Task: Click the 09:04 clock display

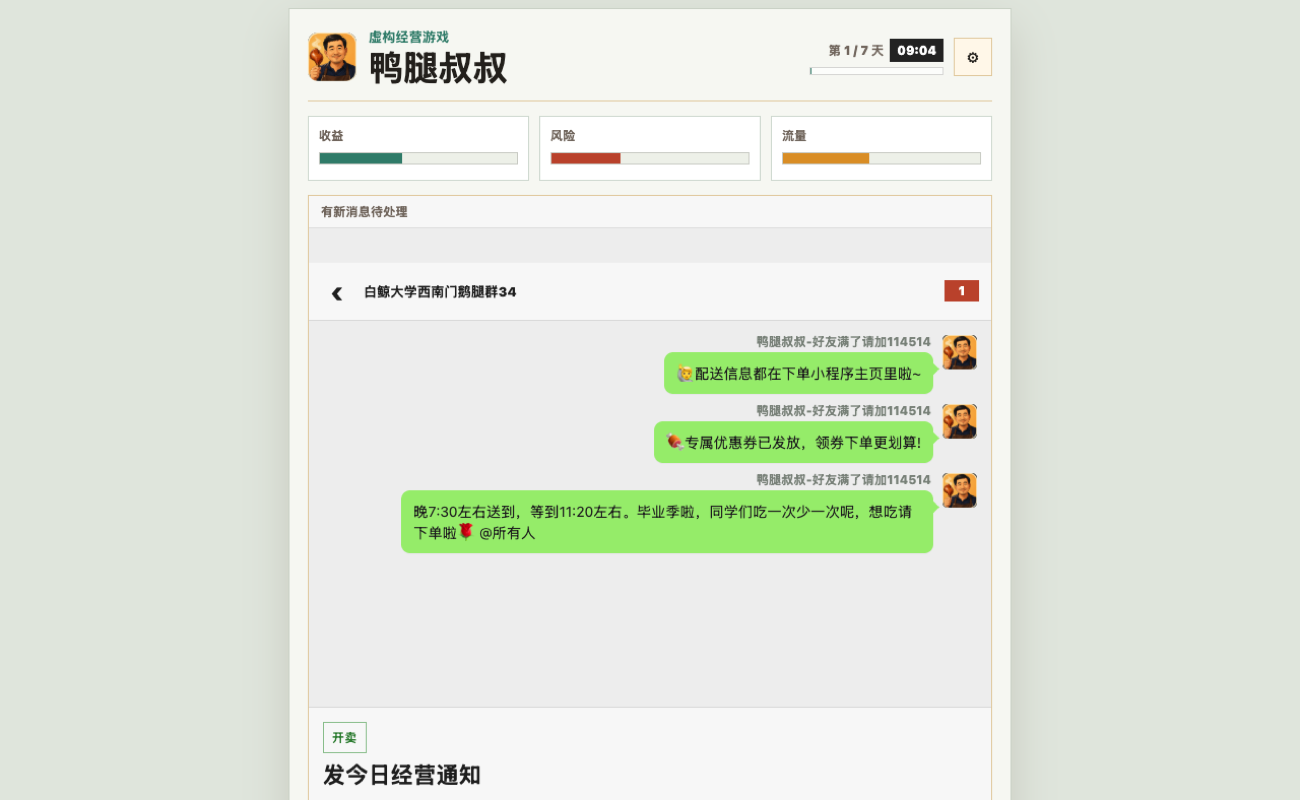Action: pyautogui.click(x=916, y=50)
